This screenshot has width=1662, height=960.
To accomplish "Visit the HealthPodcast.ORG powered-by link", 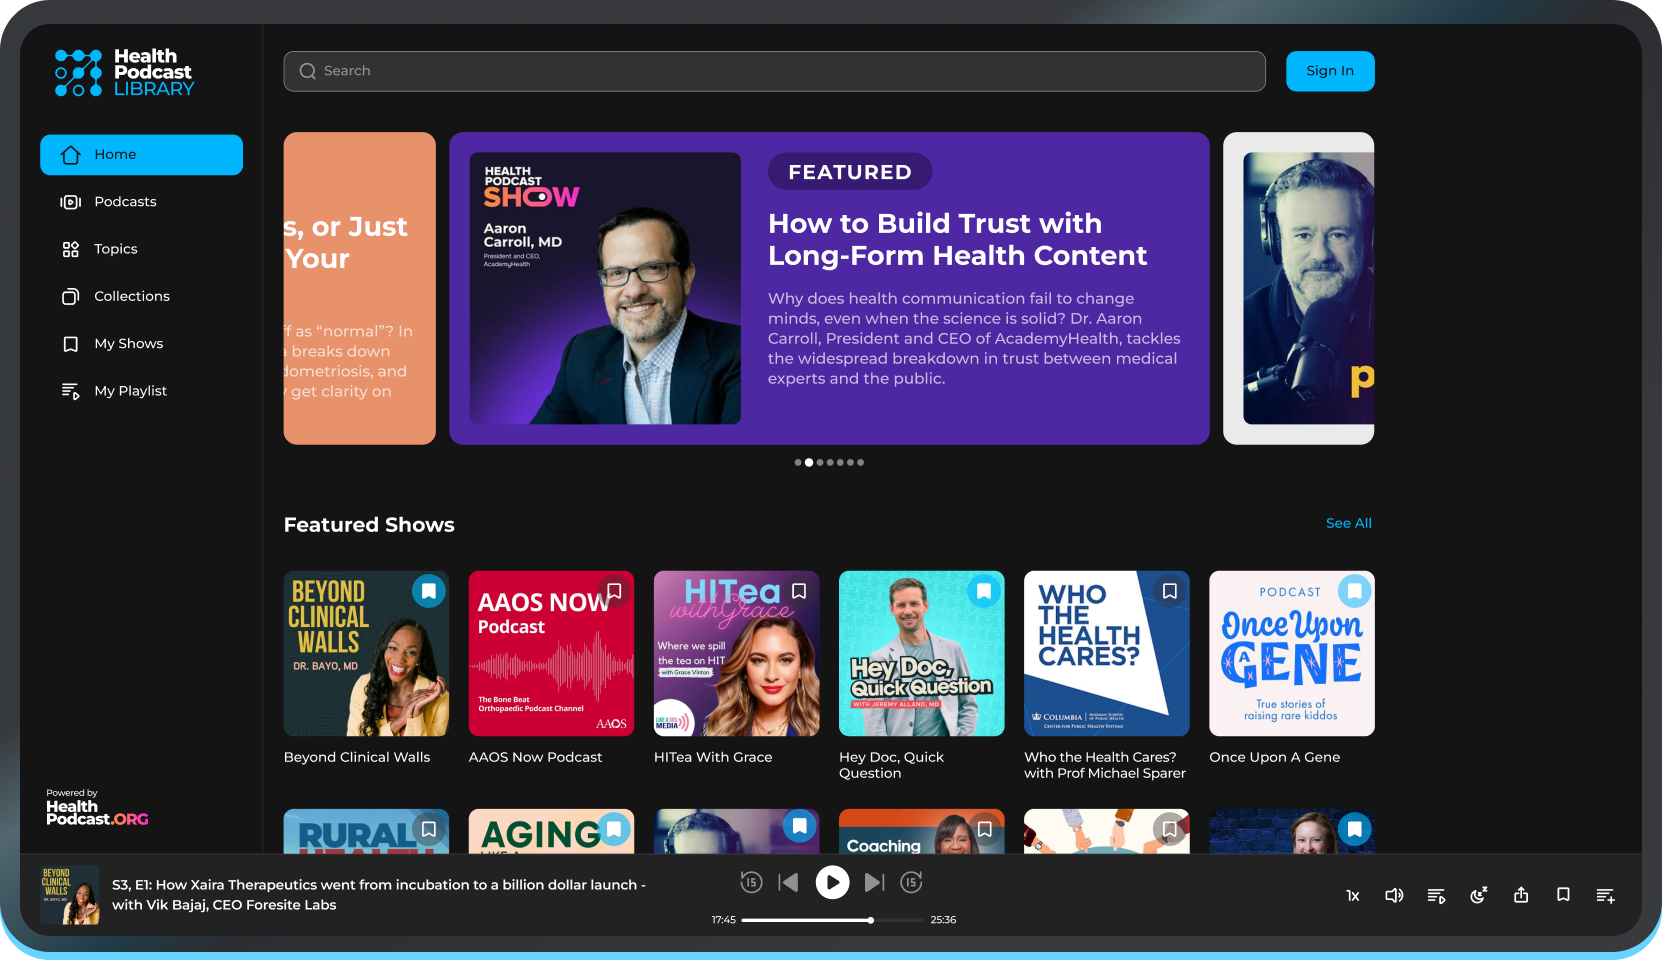I will (97, 808).
